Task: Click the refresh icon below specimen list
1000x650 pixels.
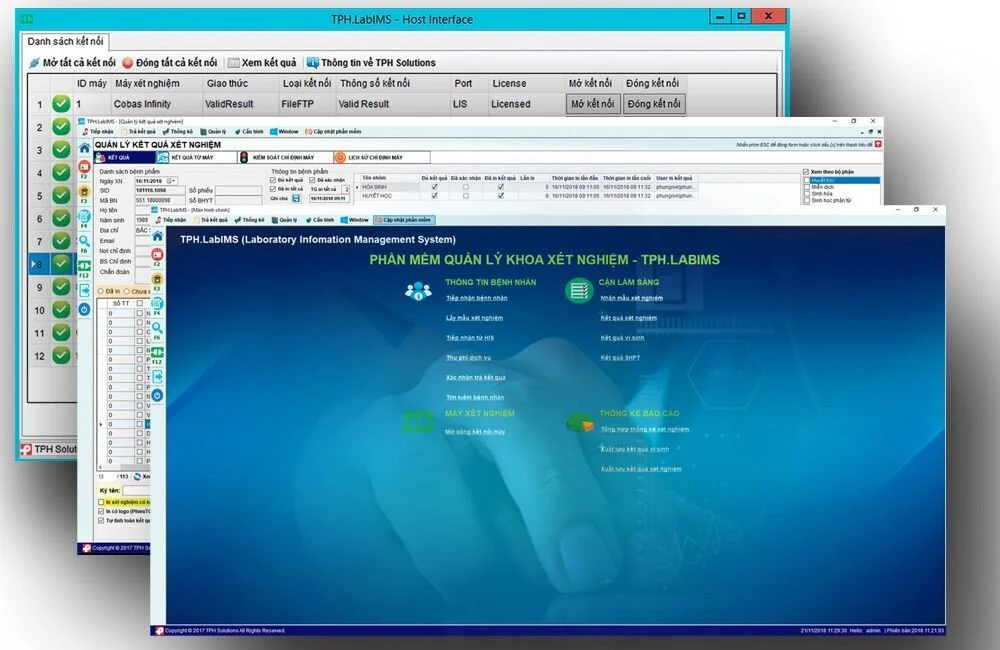Action: point(137,476)
